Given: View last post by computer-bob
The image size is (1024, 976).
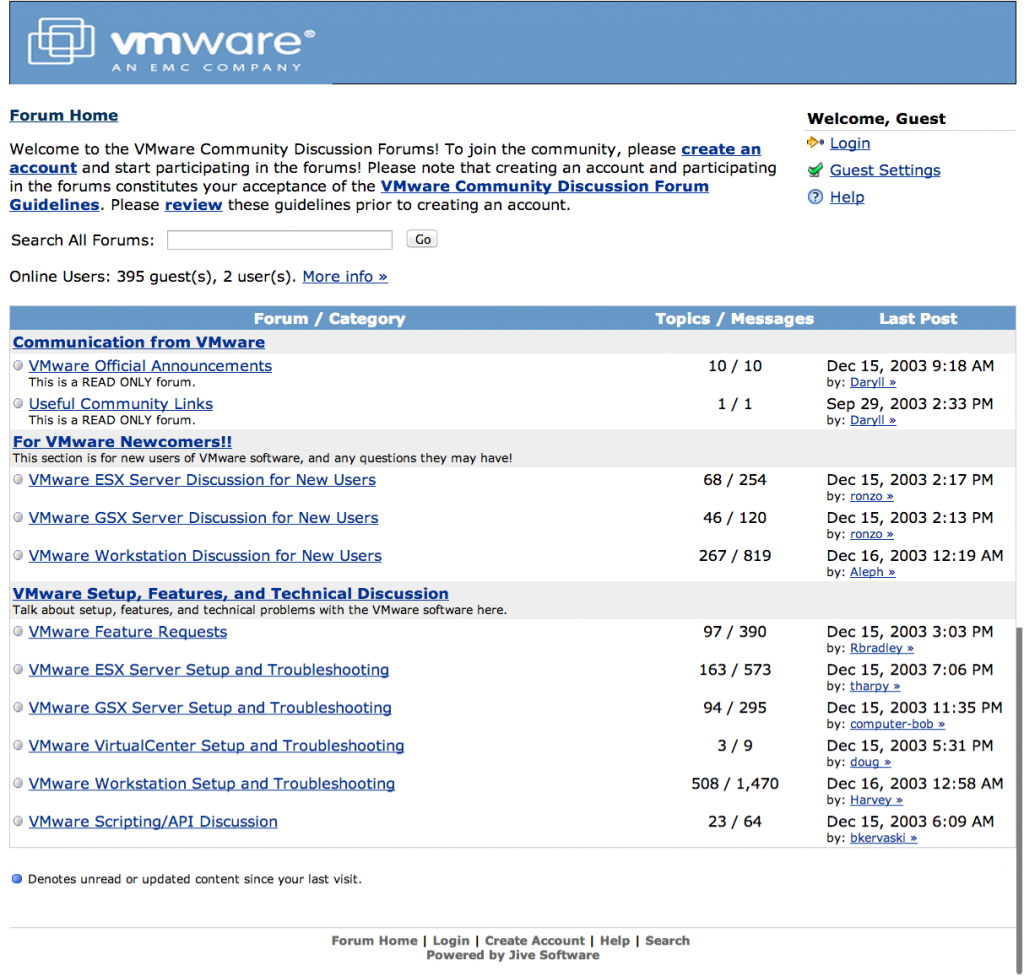Looking at the screenshot, I should [x=897, y=724].
